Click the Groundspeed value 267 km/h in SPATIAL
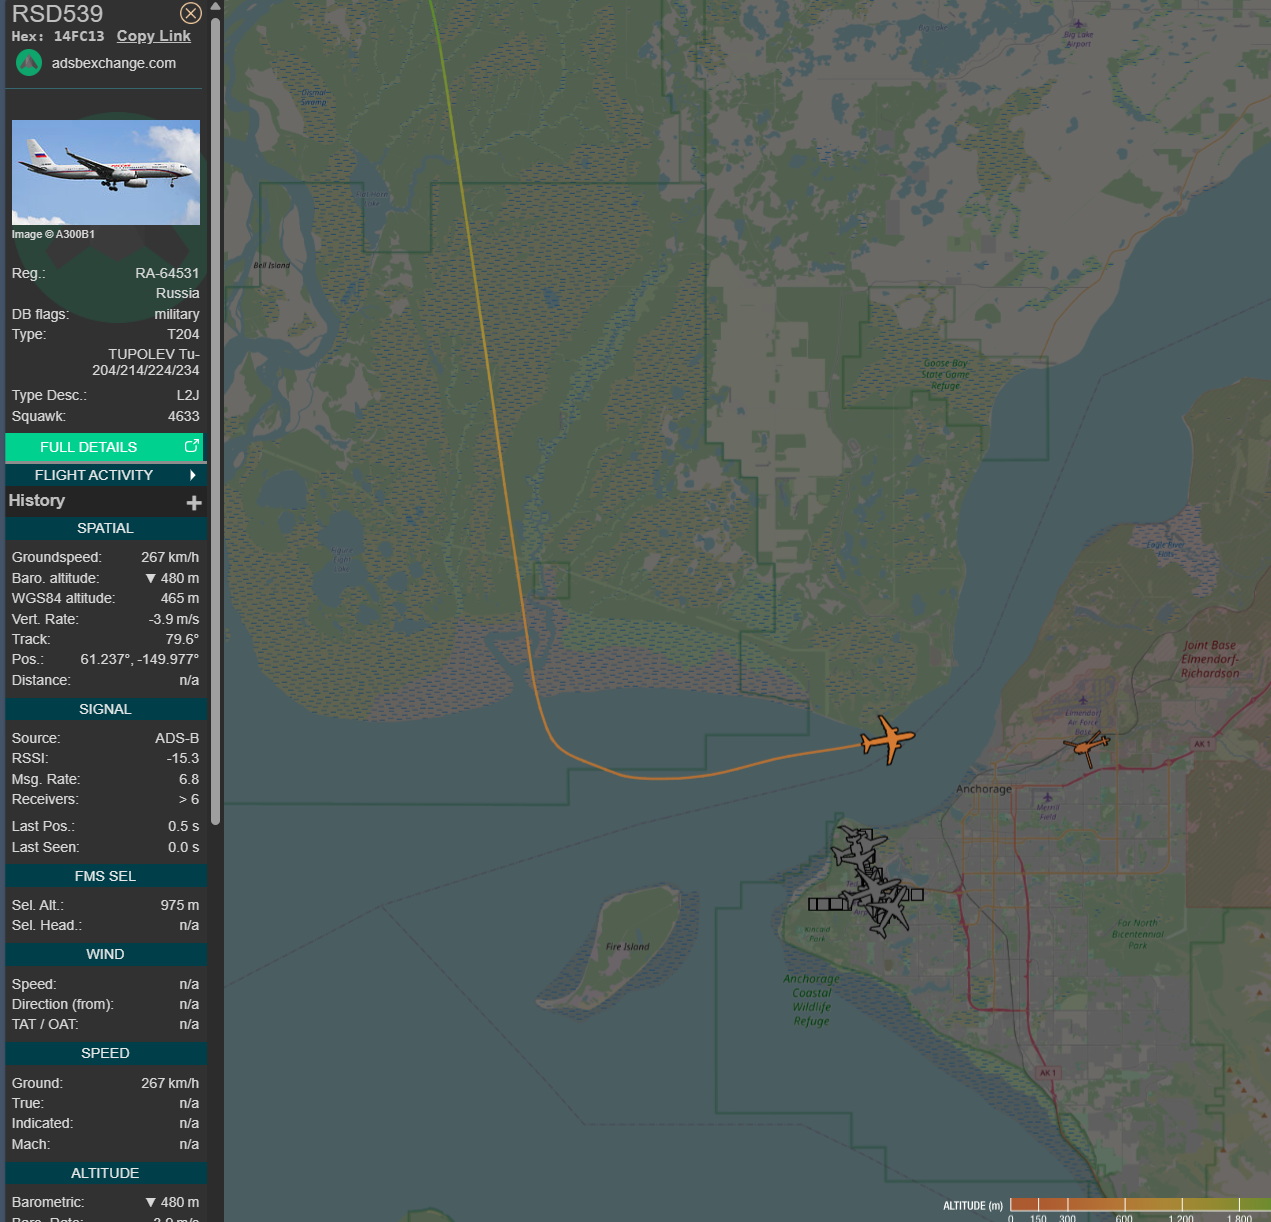The width and height of the screenshot is (1271, 1222). click(170, 557)
